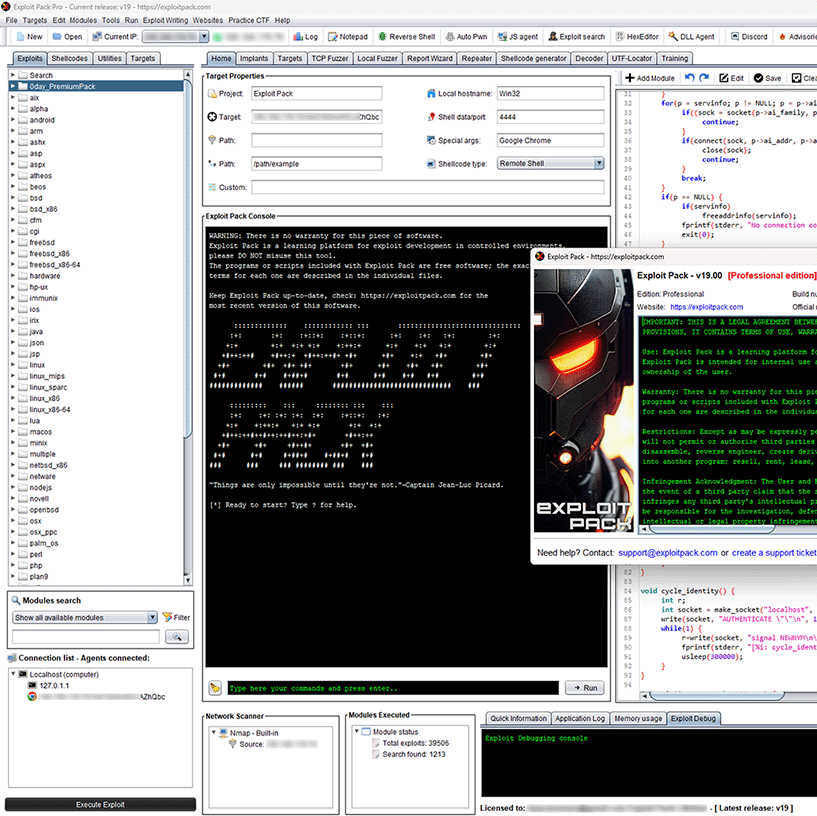Viewport: 817px width, 816px height.
Task: Click the Filter icon in Modules search
Action: 168,618
